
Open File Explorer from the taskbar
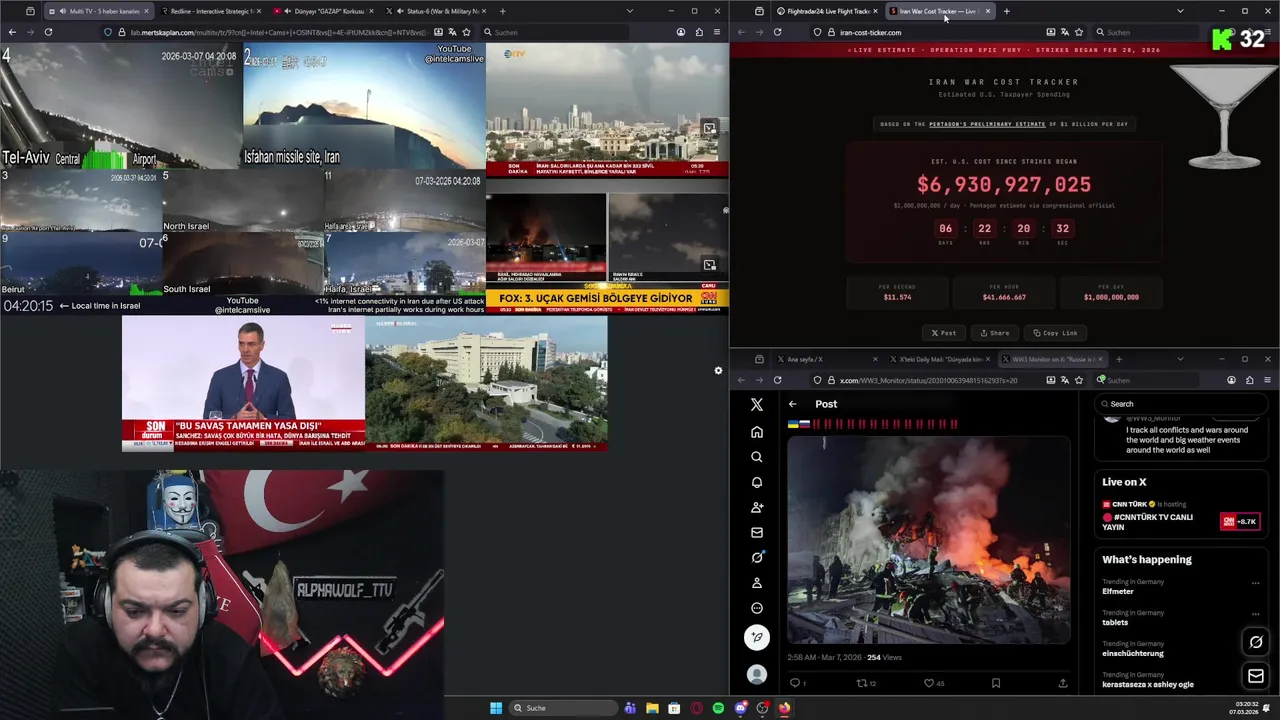652,708
